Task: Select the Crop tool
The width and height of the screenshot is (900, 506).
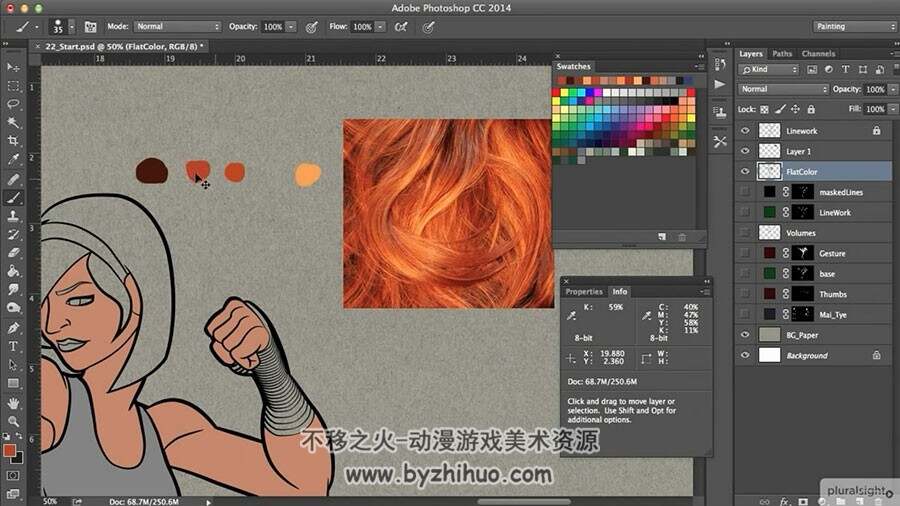Action: pos(13,141)
